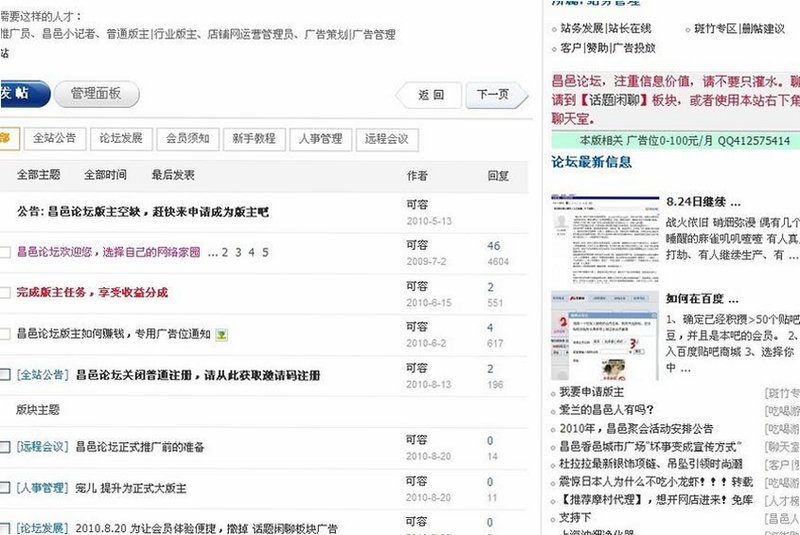
Task: Click image attachment icon on 版主如何赚钱 thread
Action: [x=221, y=335]
